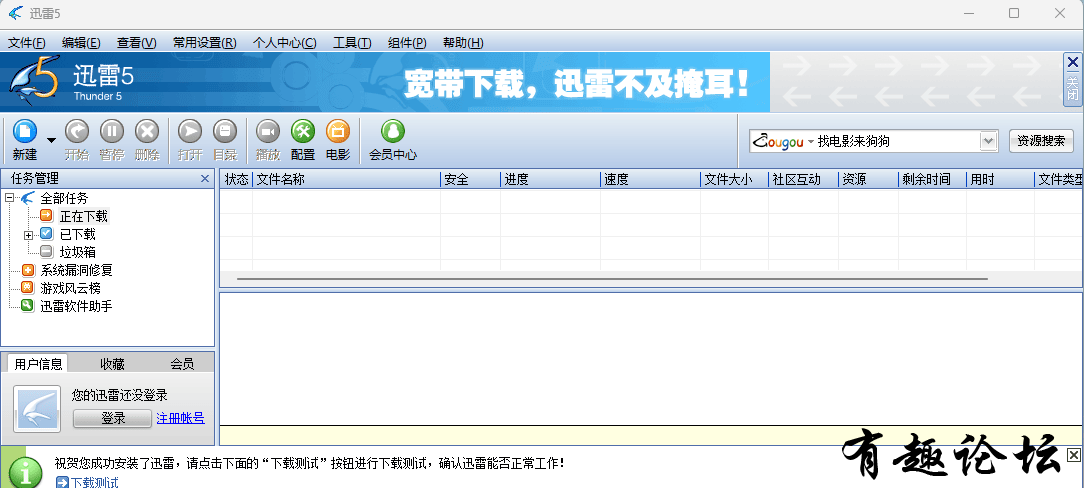The height and width of the screenshot is (488, 1084).
Task: Open 游戏风云榜 in the tree
Action: 71,288
